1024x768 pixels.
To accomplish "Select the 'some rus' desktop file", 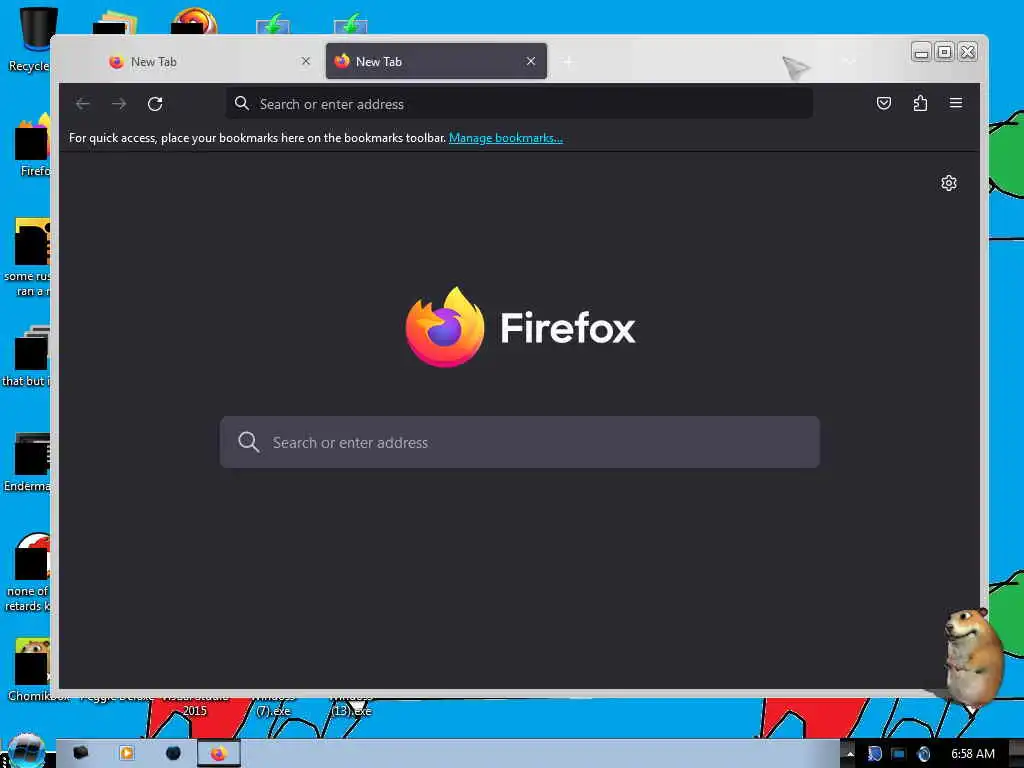I will coord(29,257).
